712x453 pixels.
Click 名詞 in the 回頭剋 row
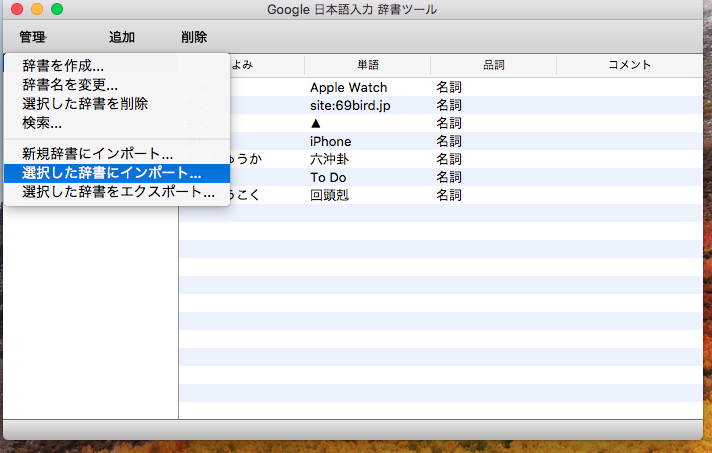[x=449, y=195]
